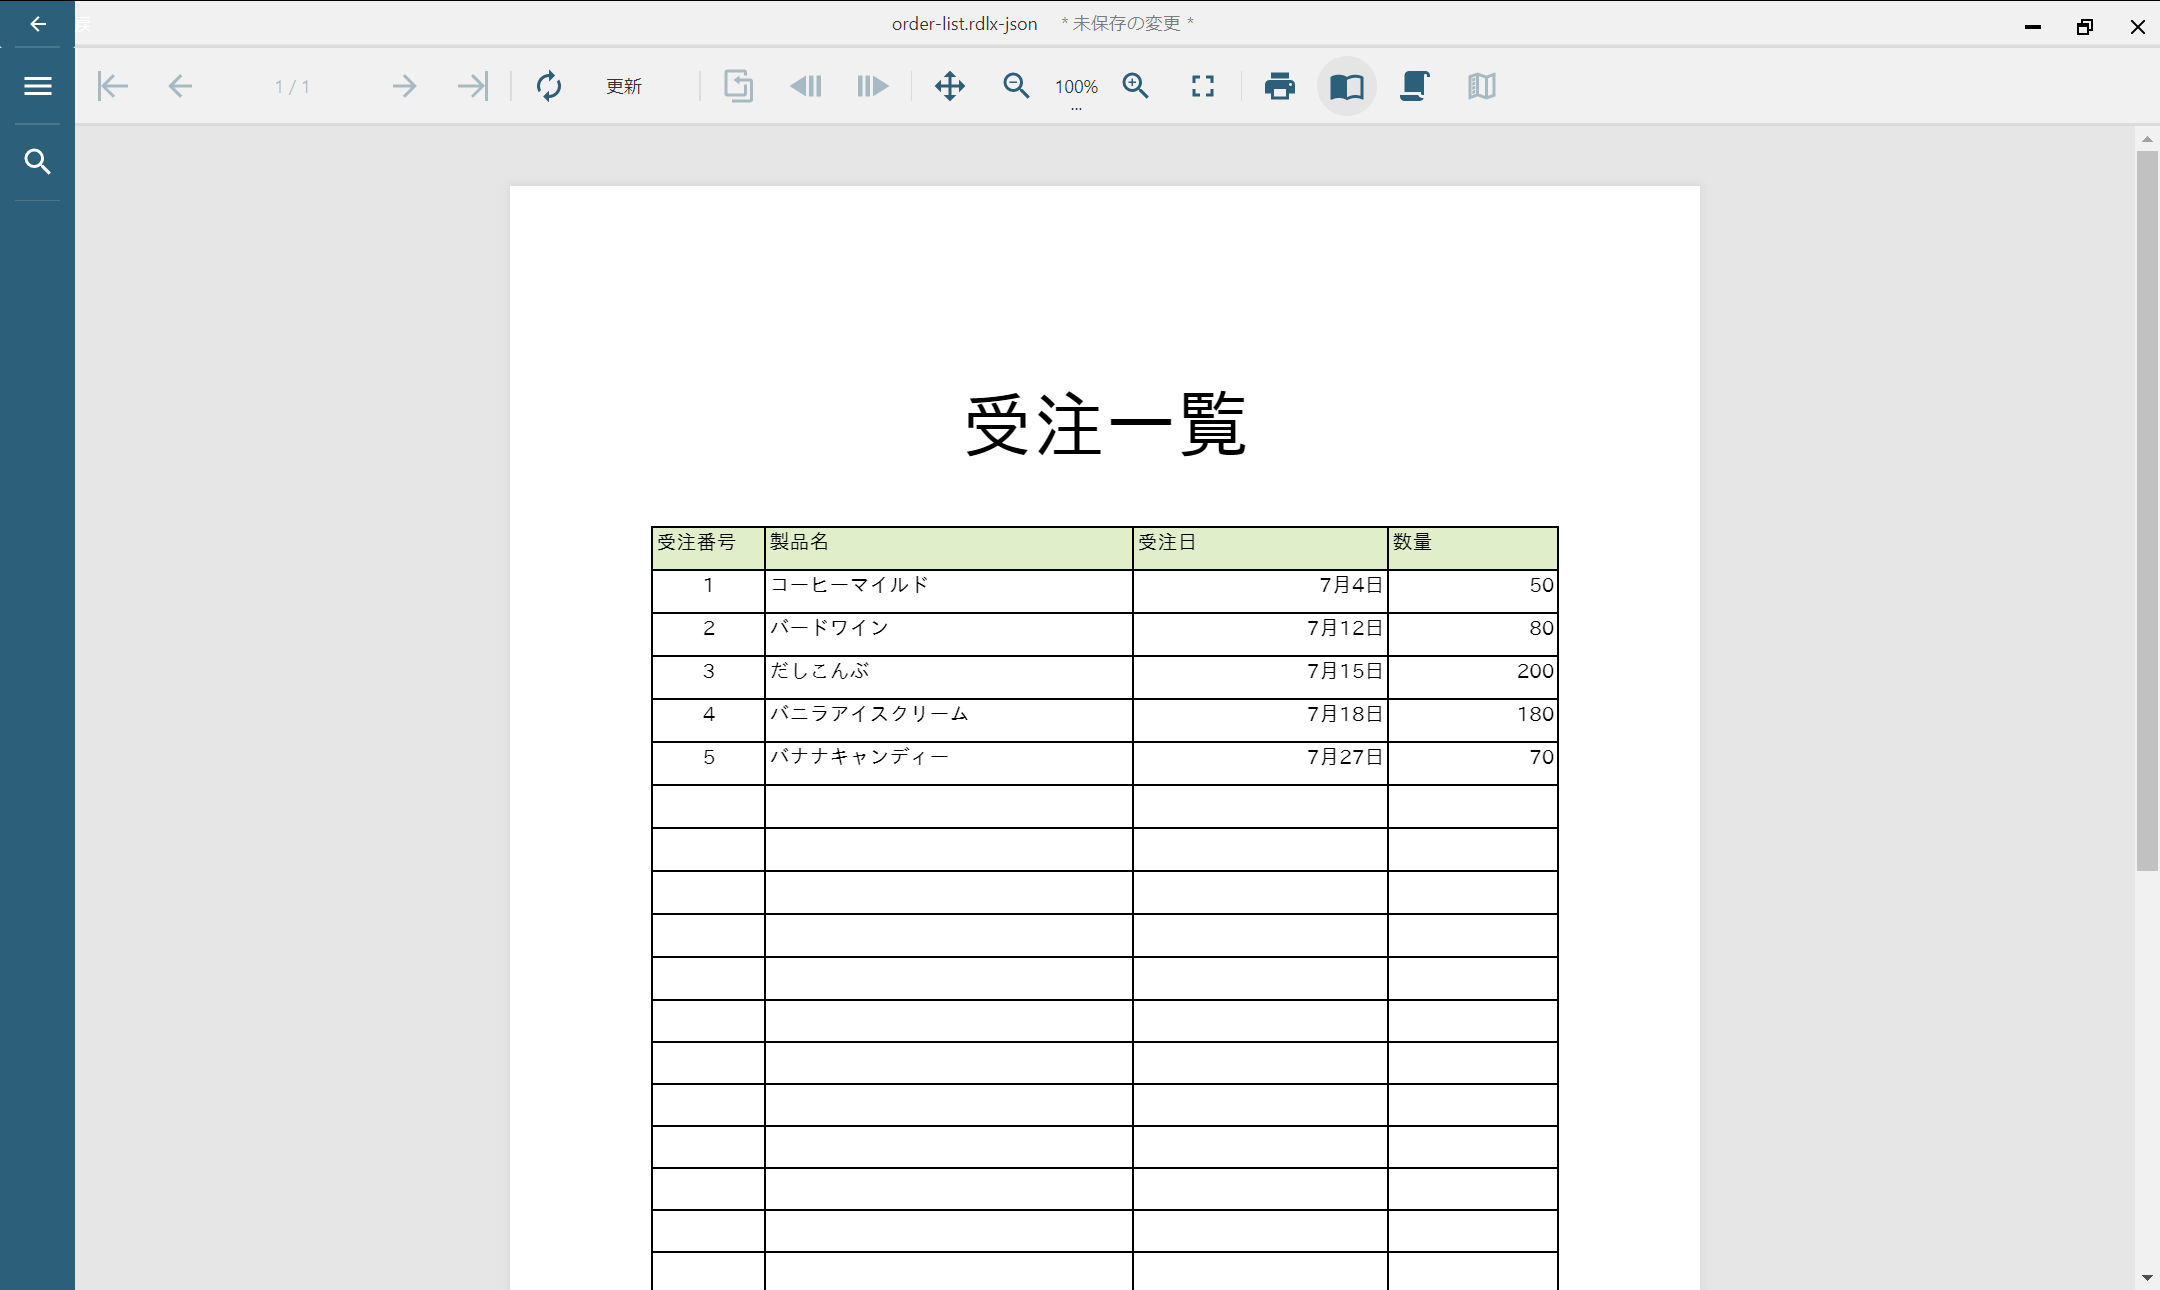
Task: Switch to galley mode view
Action: (1482, 86)
